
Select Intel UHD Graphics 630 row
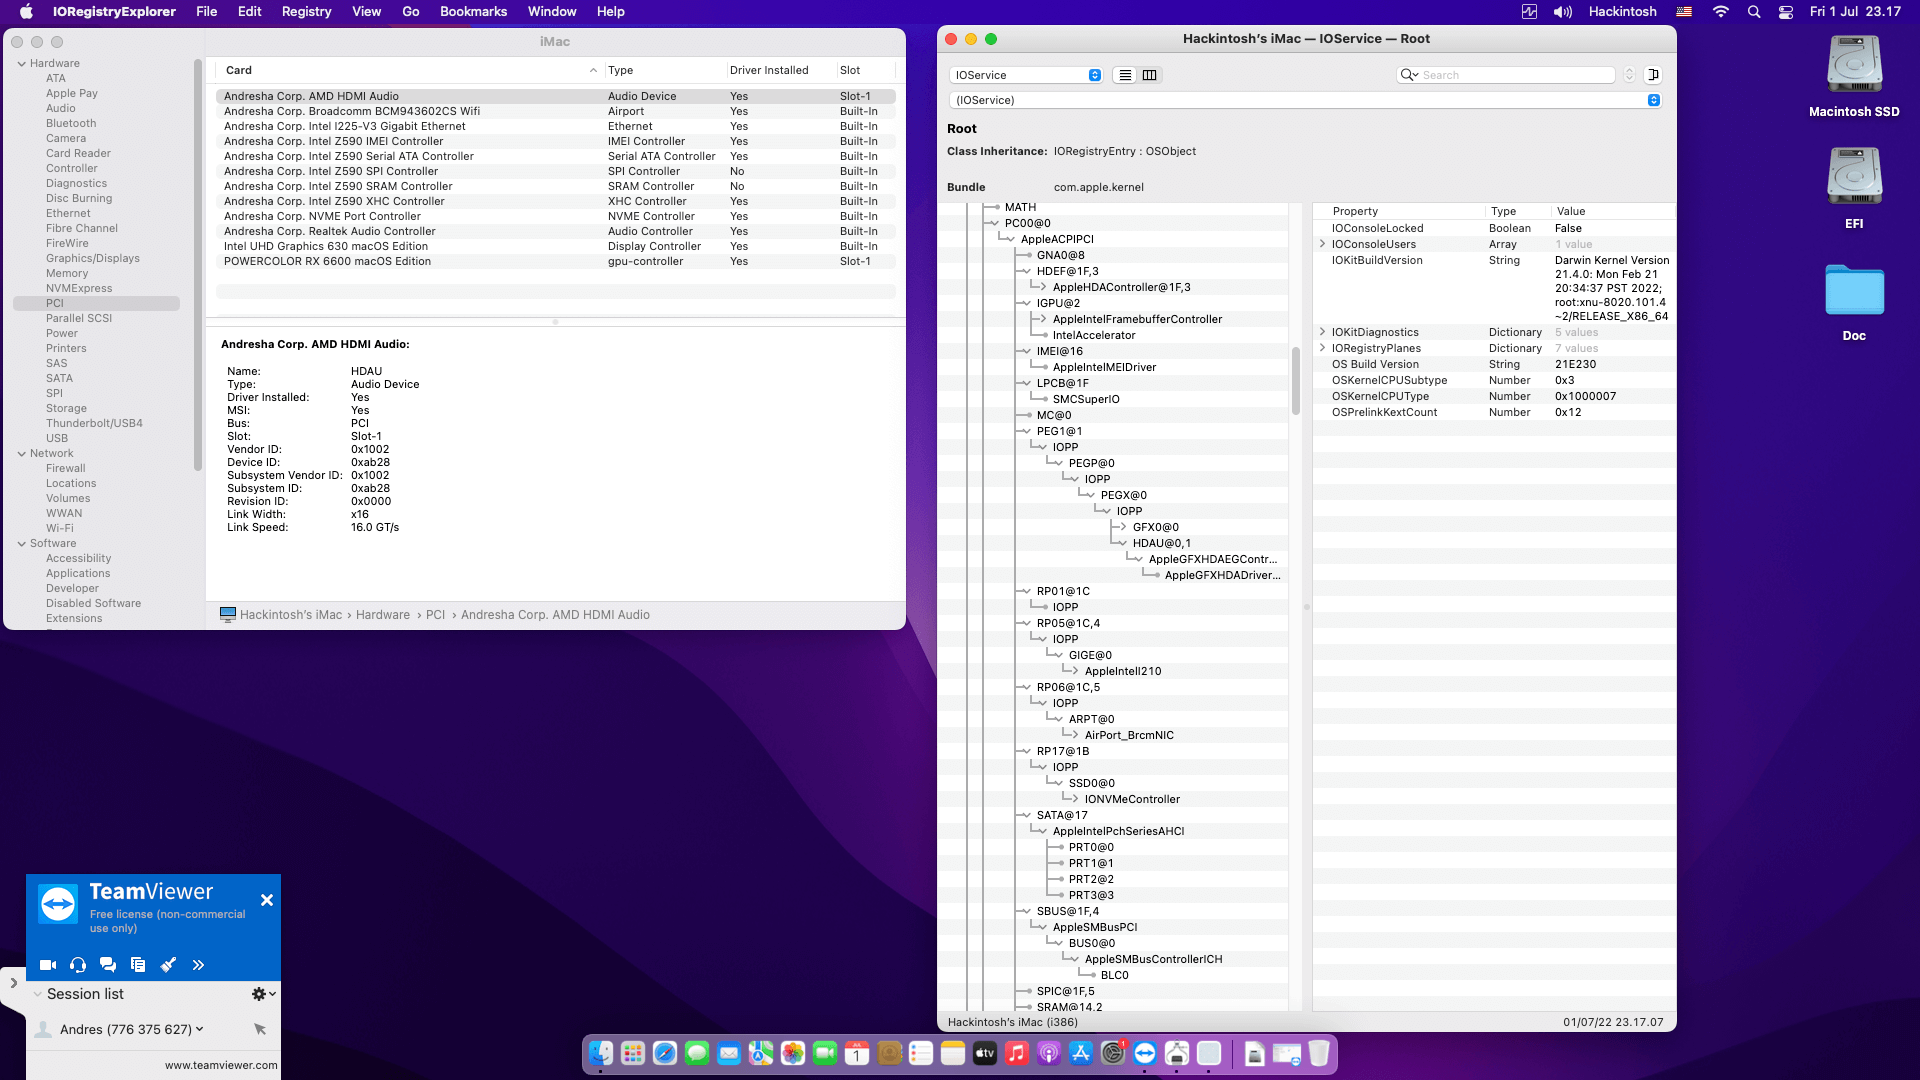(556, 246)
